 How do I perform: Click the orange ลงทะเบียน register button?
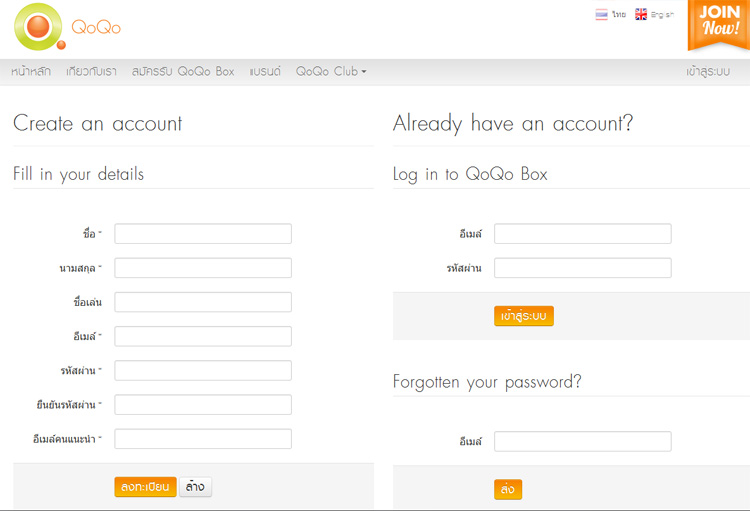click(145, 487)
